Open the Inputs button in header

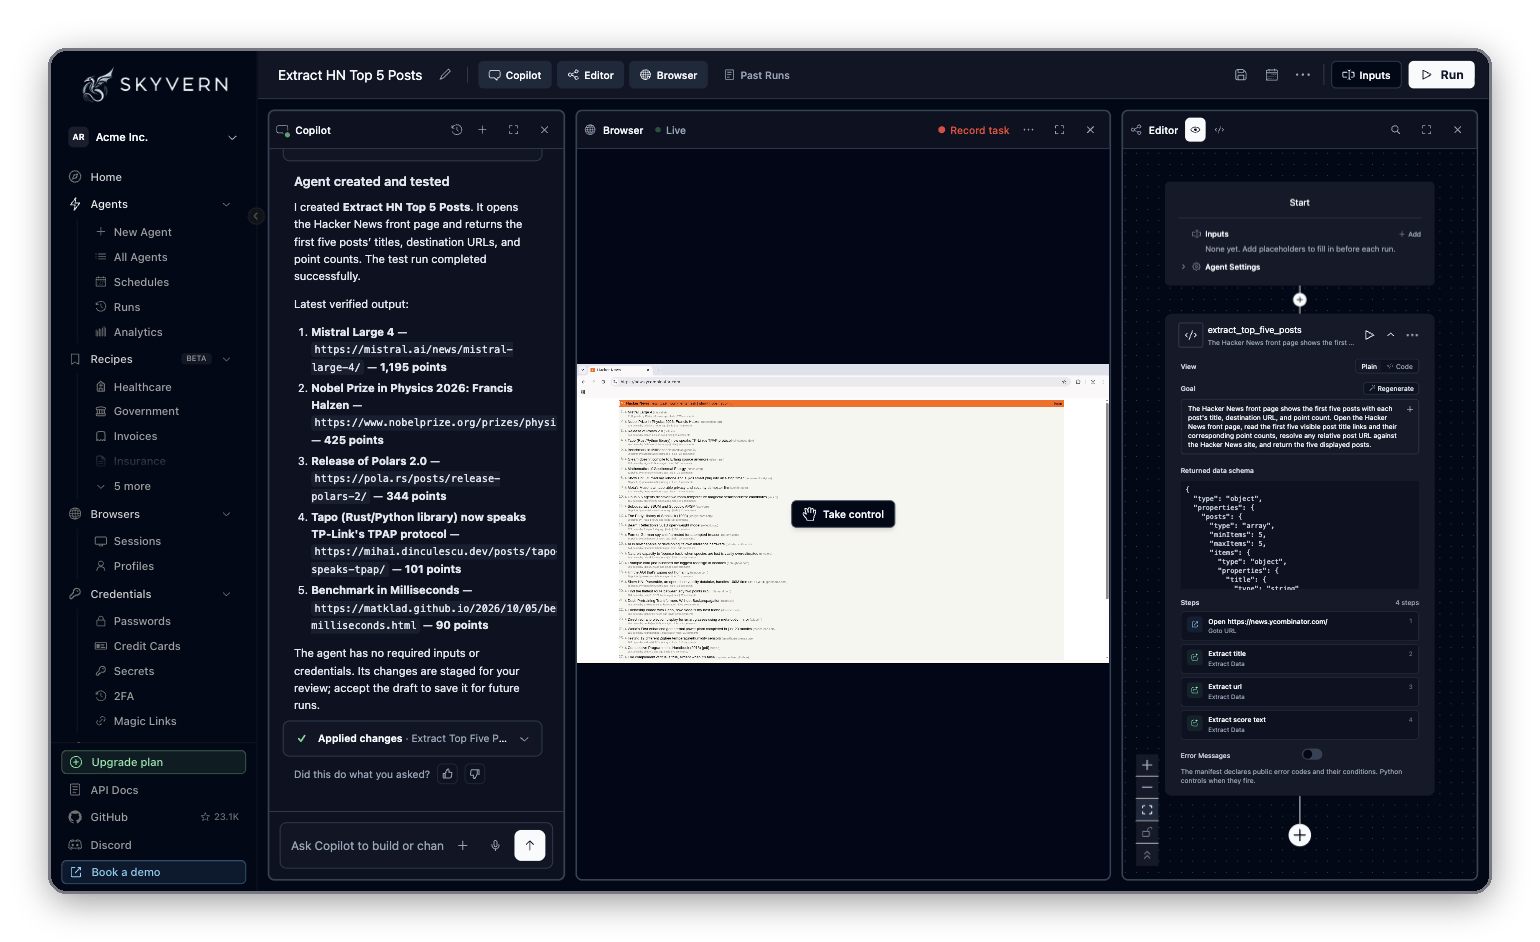1366,75
